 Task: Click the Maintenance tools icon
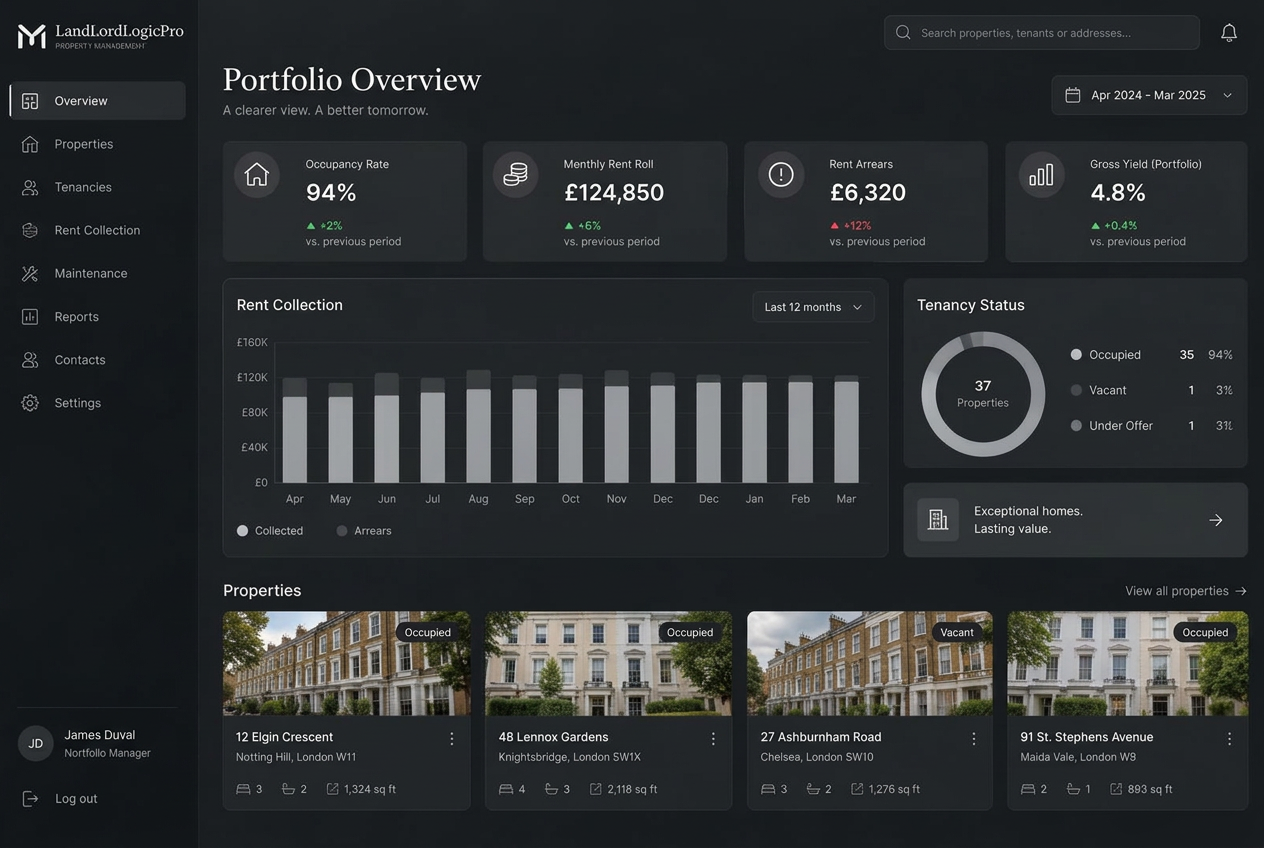tap(30, 273)
